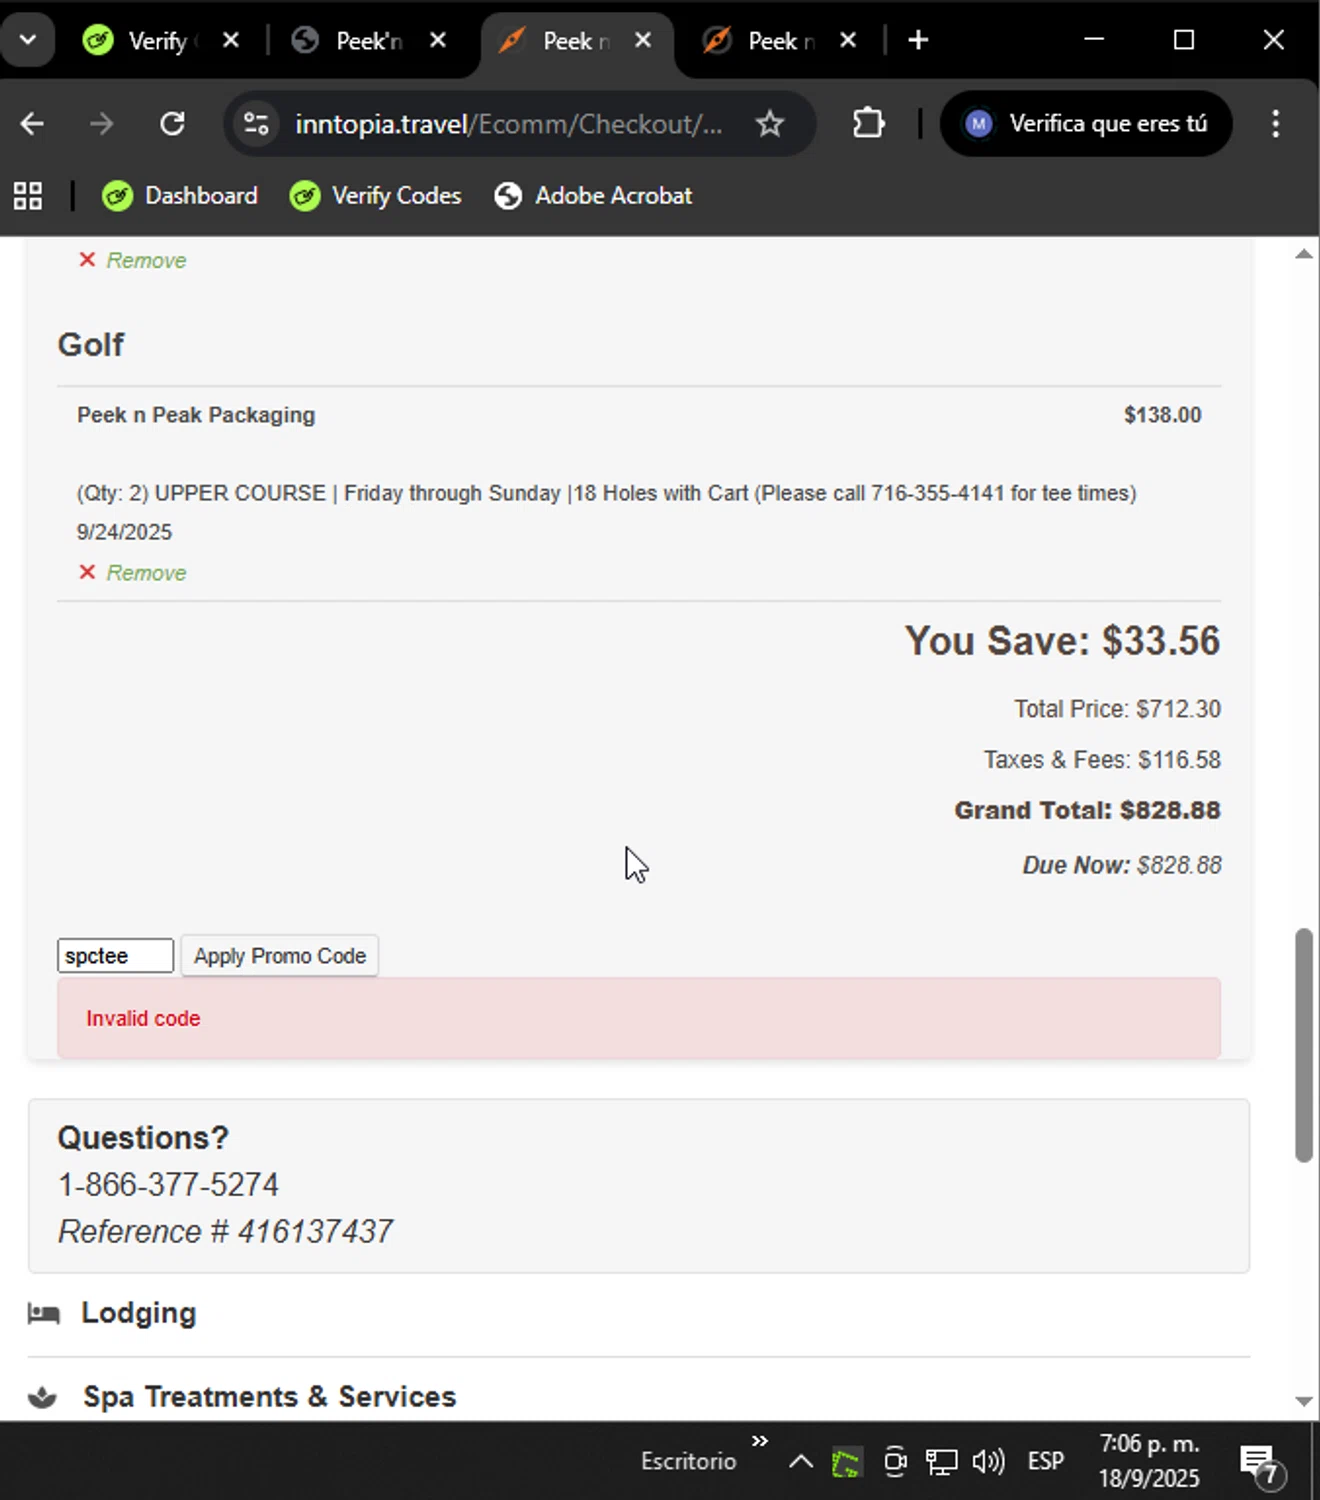The width and height of the screenshot is (1320, 1500).
Task: Open the Meet Now camera tray icon
Action: pos(895,1462)
